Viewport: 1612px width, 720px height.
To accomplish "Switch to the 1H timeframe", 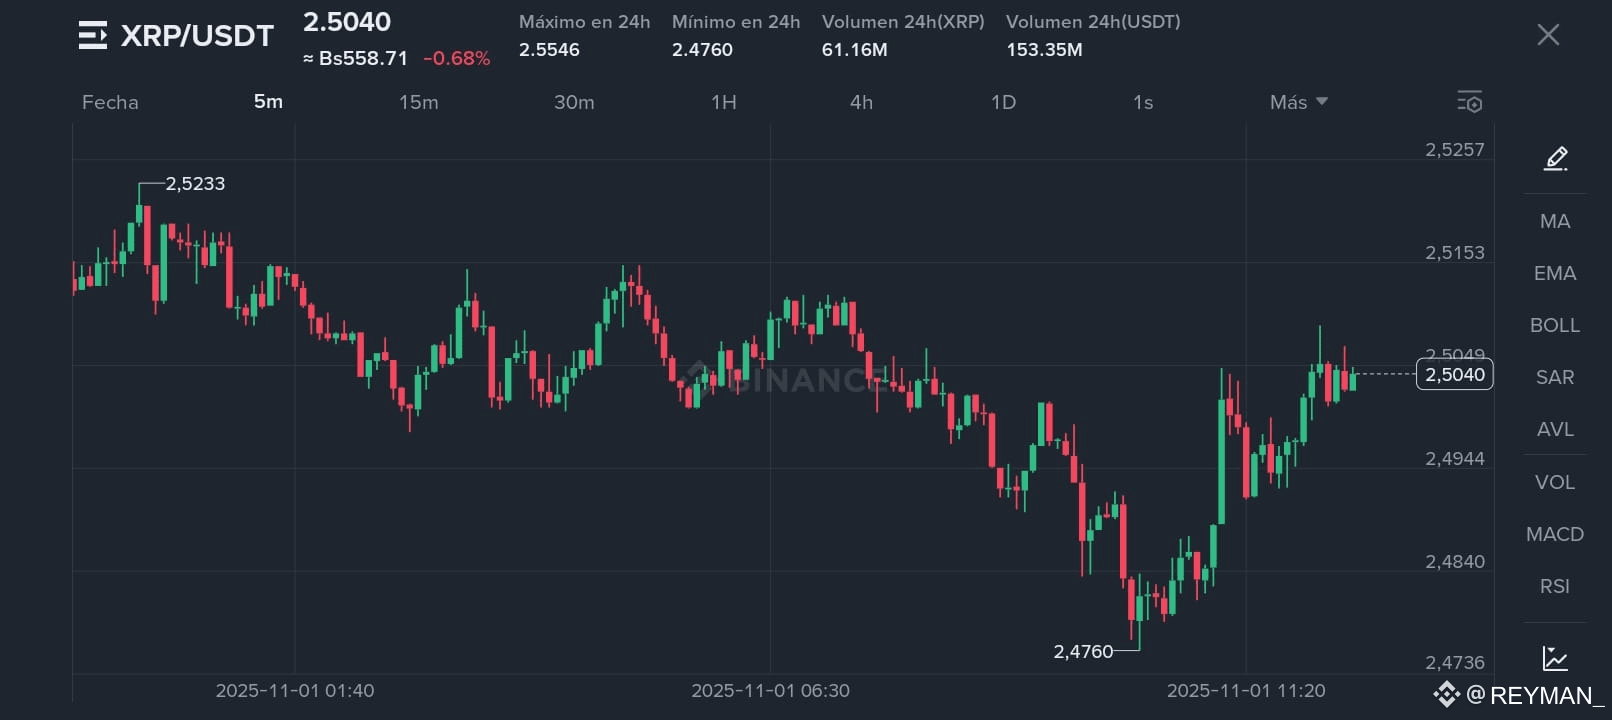I will [x=724, y=102].
